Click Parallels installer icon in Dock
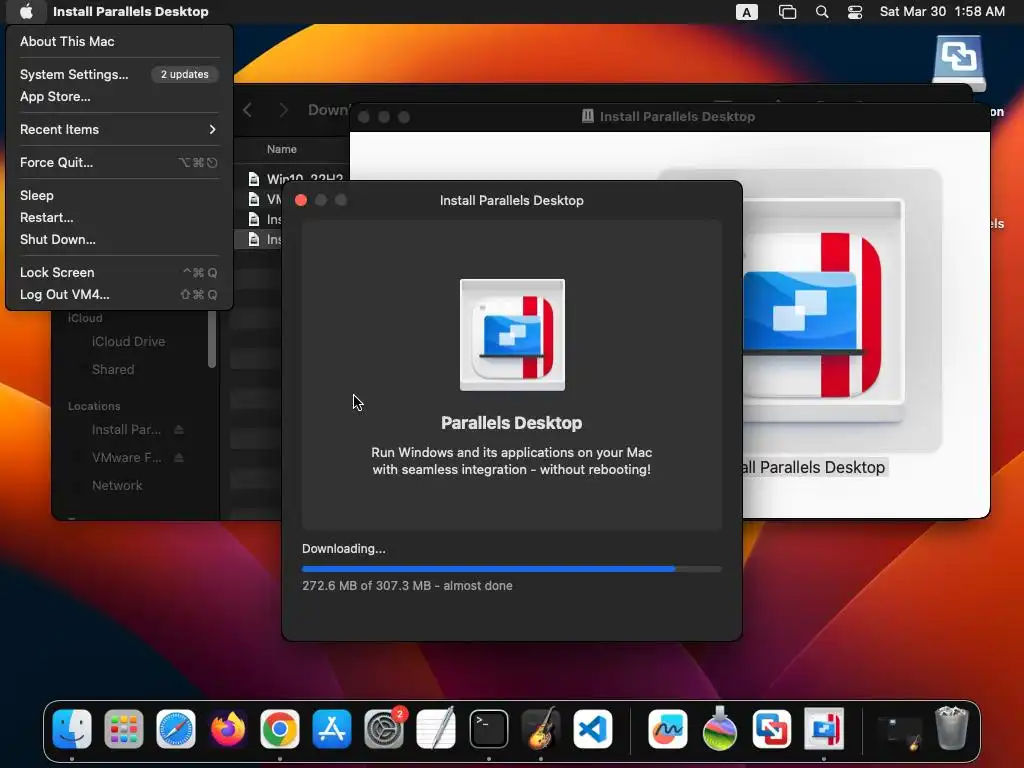The height and width of the screenshot is (768, 1024). [x=824, y=729]
